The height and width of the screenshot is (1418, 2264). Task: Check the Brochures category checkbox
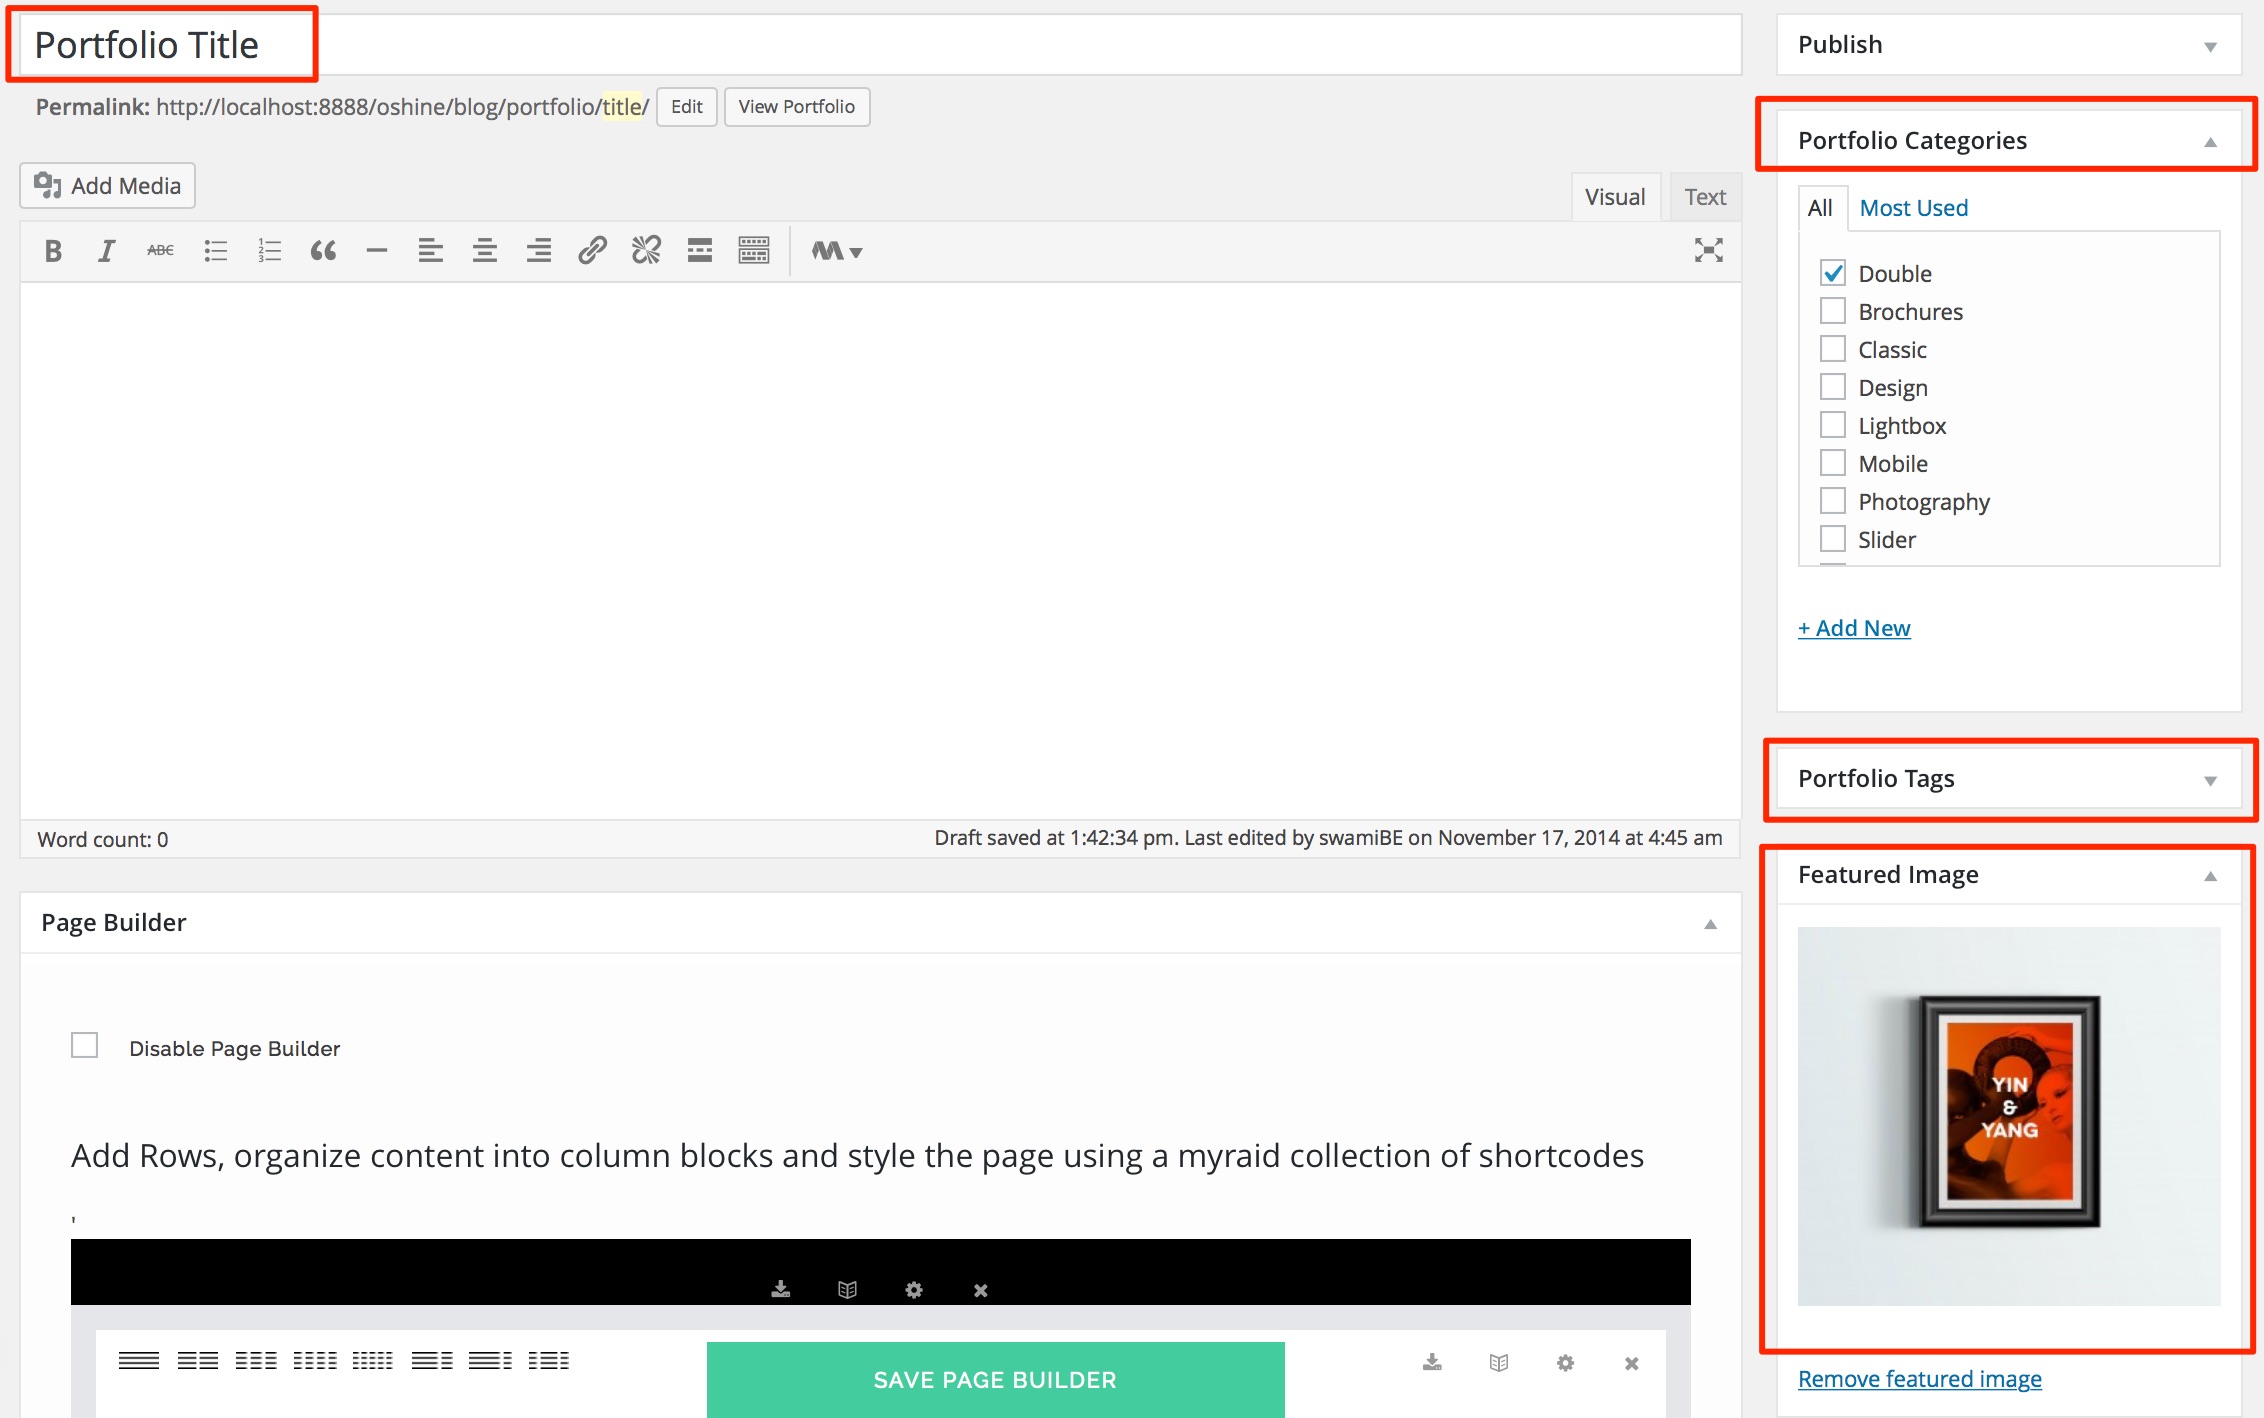click(x=1833, y=311)
